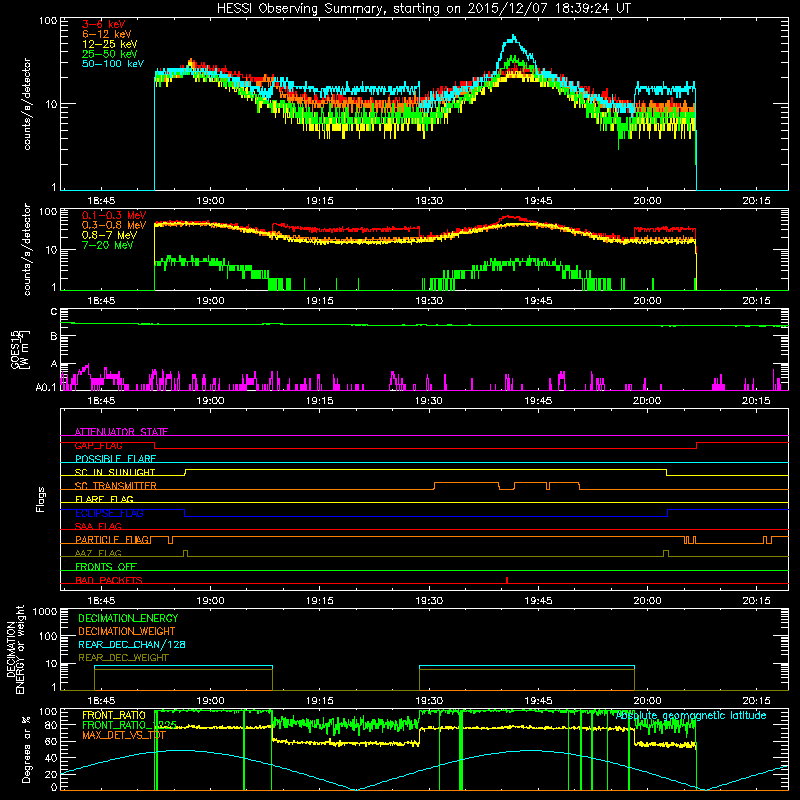Click the REAR_DEC_WEIGHT legend label
800x800 pixels.
pos(123,658)
